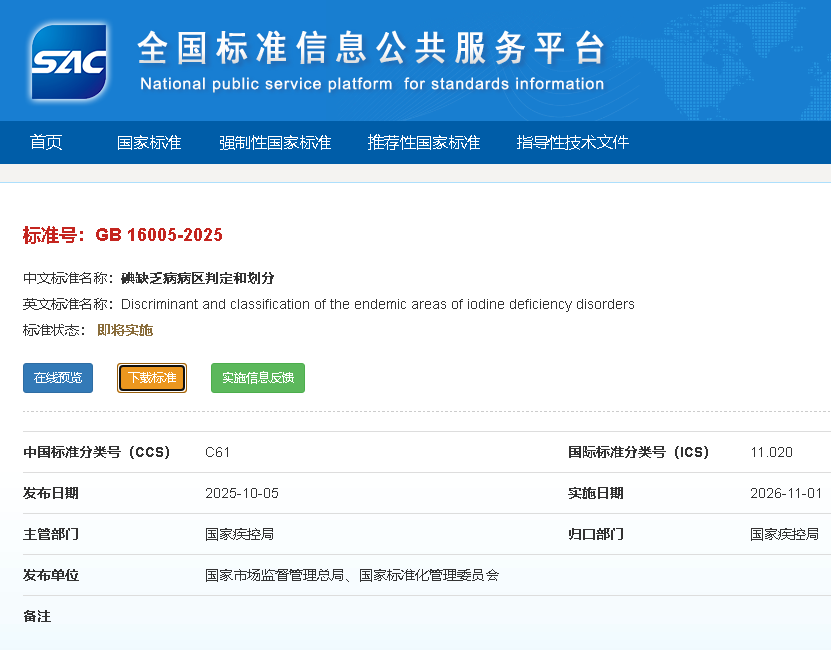Click the ICS classification value 11.020
Image resolution: width=831 pixels, height=650 pixels.
click(x=771, y=452)
